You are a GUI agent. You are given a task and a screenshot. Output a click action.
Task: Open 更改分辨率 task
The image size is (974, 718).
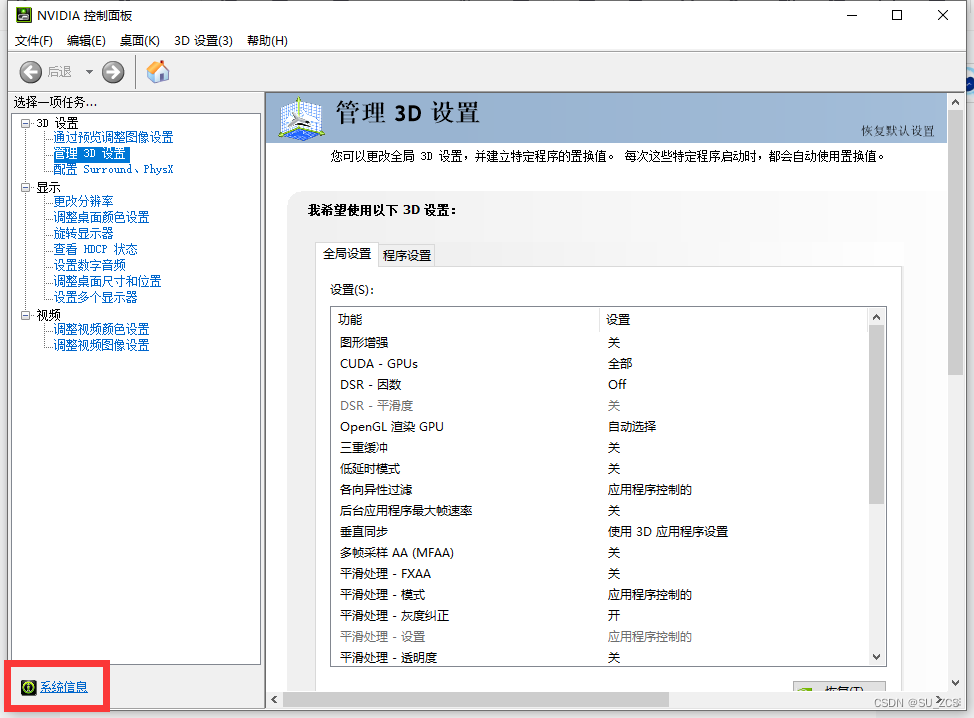click(83, 201)
